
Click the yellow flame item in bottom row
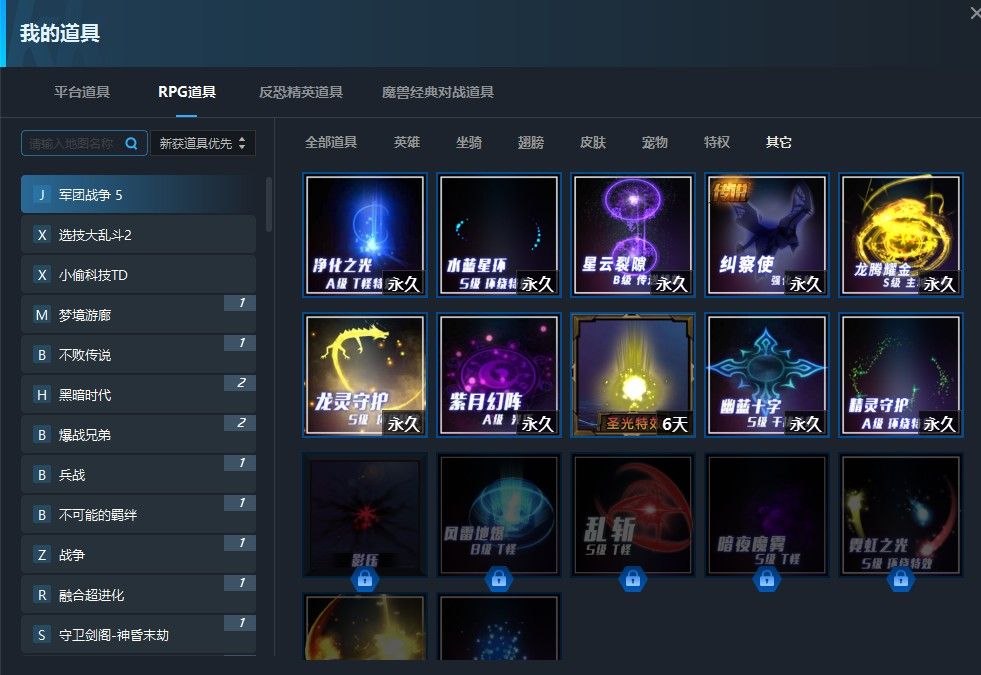(x=365, y=627)
